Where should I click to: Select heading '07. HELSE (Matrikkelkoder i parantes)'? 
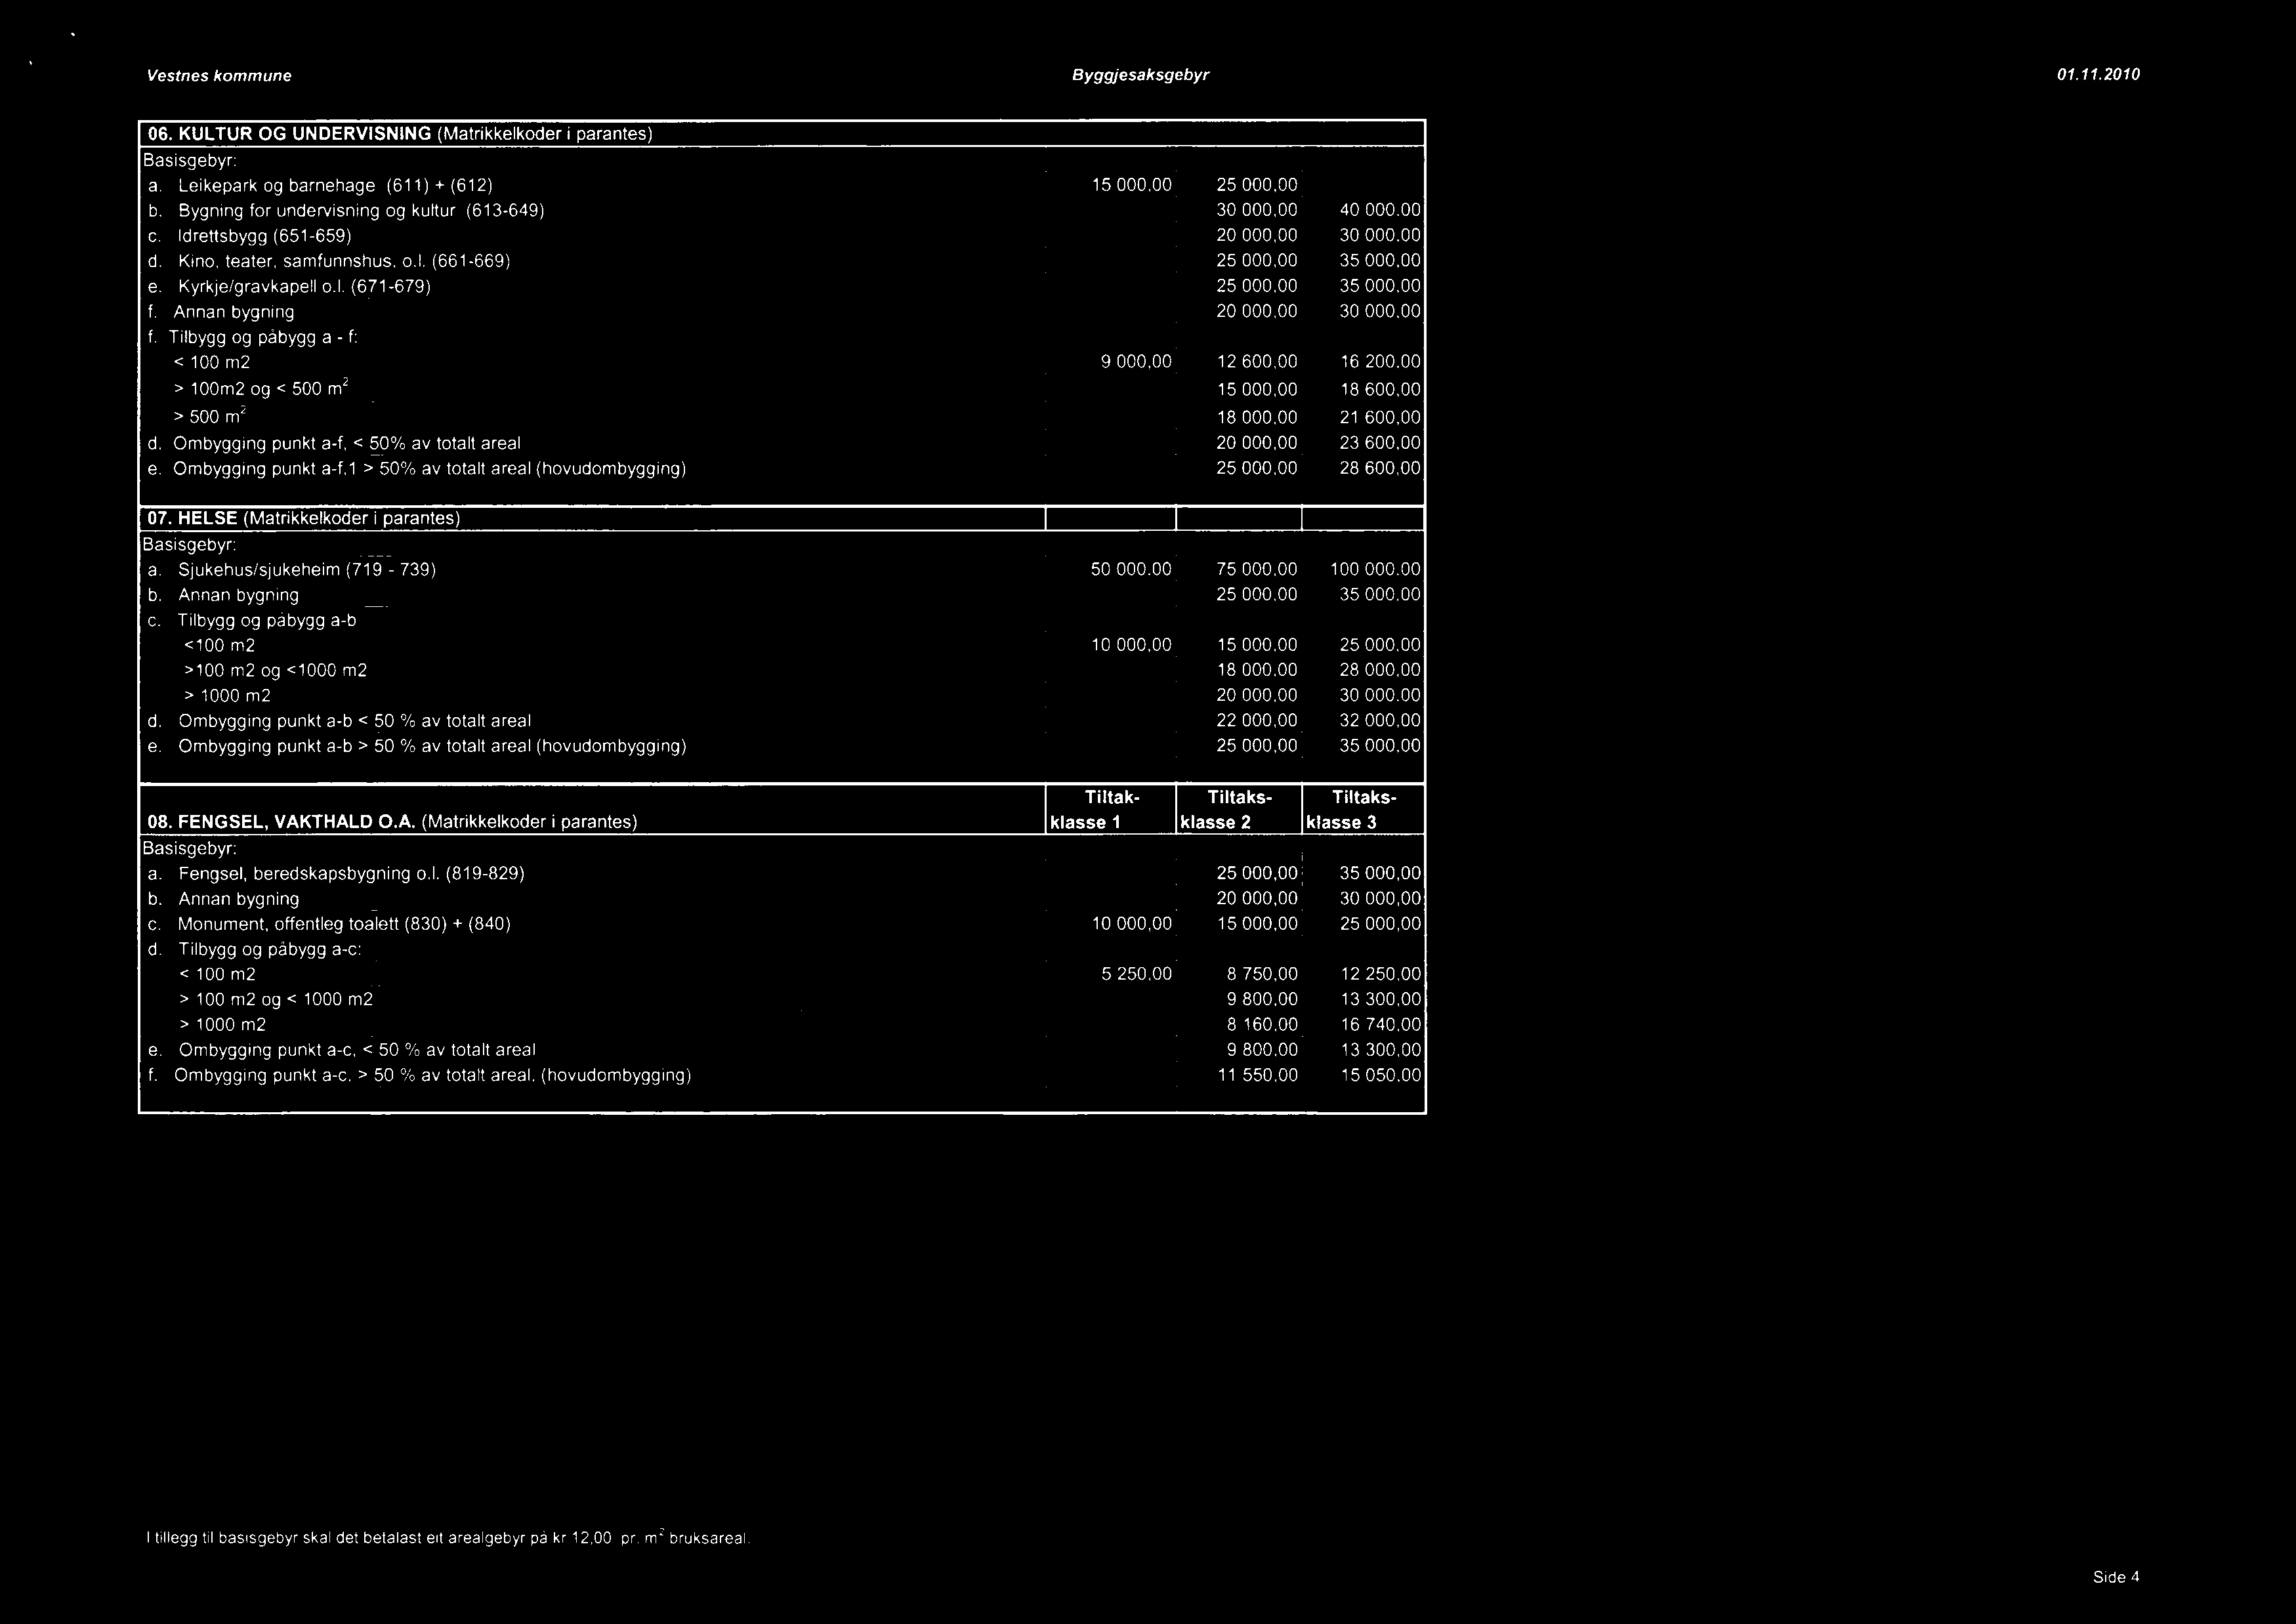click(x=303, y=520)
